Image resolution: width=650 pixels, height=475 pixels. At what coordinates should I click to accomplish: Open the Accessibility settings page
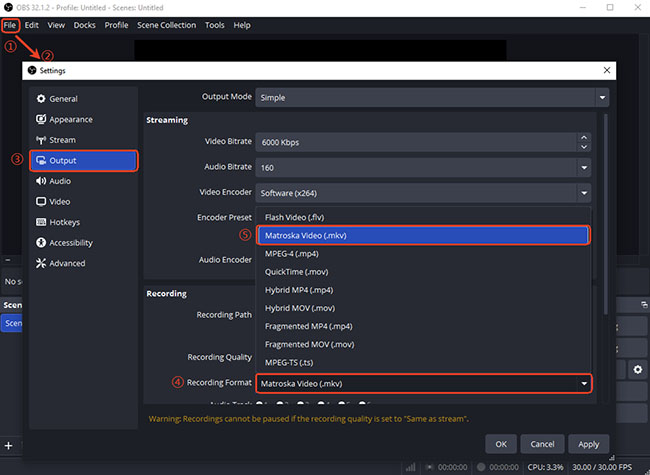point(83,243)
